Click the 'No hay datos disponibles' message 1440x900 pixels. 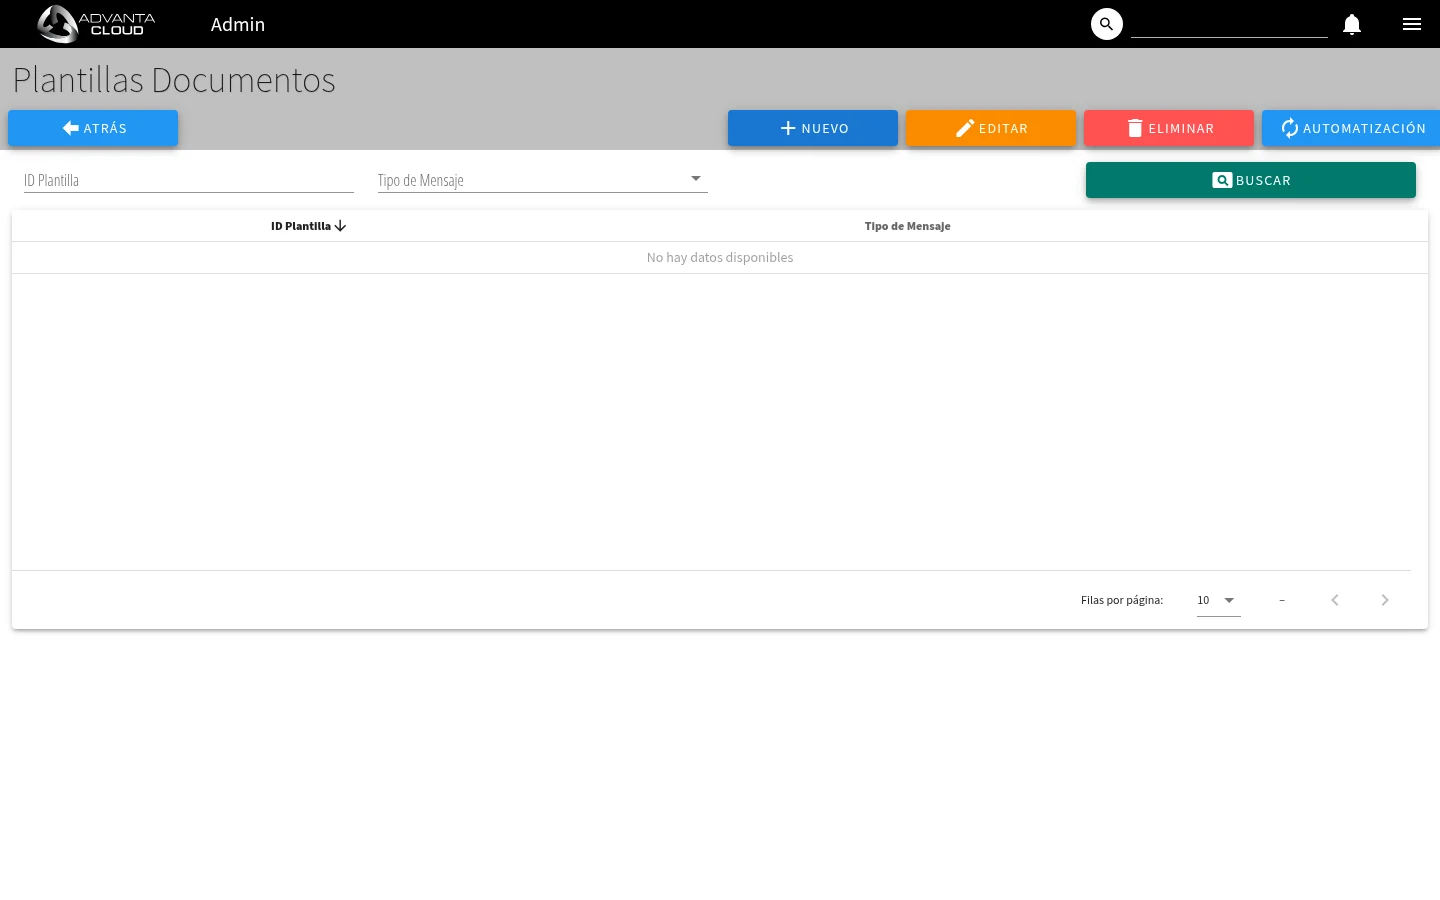coord(720,257)
